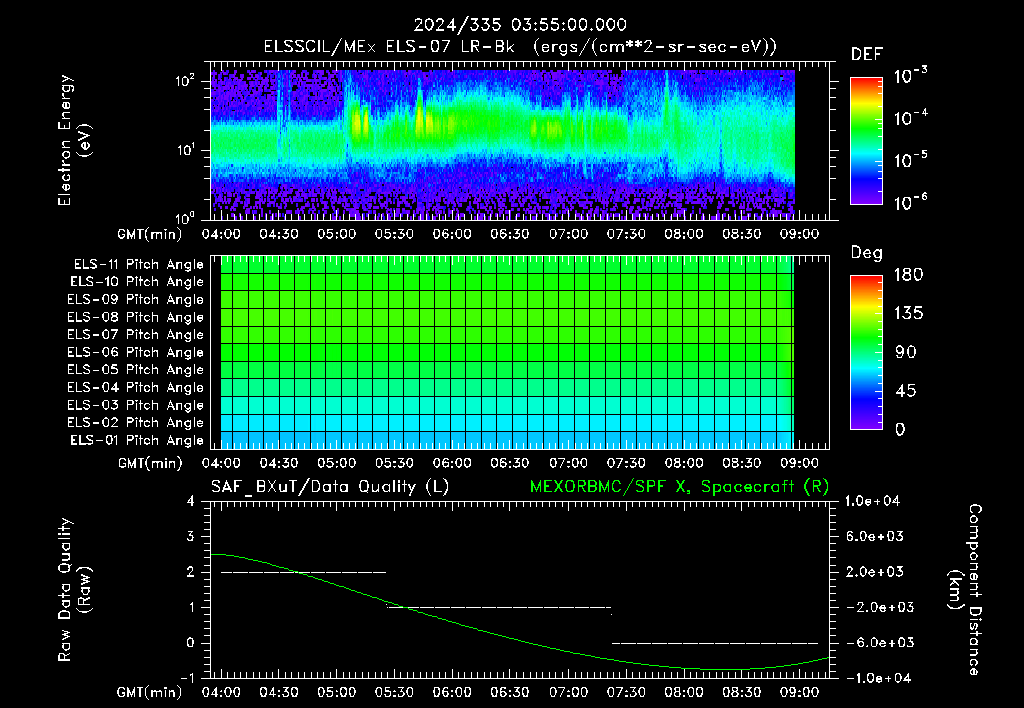This screenshot has height=708, width=1024.
Task: Click the GMT(min) label of the spectrogram axis
Action: 150,234
